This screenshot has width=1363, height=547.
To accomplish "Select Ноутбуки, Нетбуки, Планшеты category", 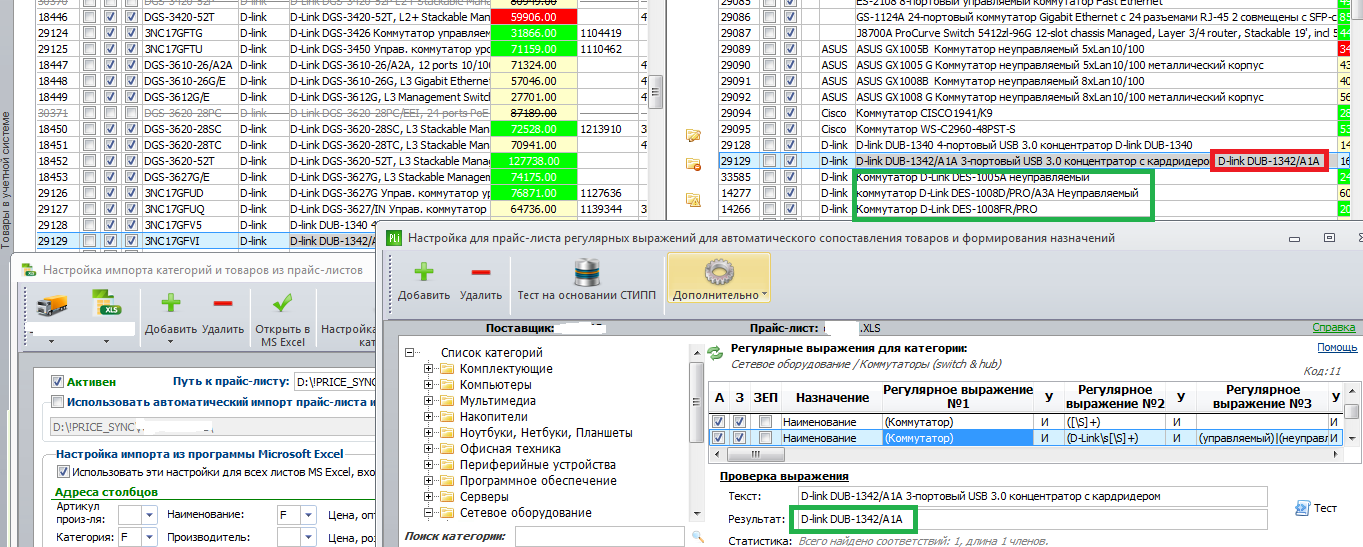I will [x=546, y=433].
